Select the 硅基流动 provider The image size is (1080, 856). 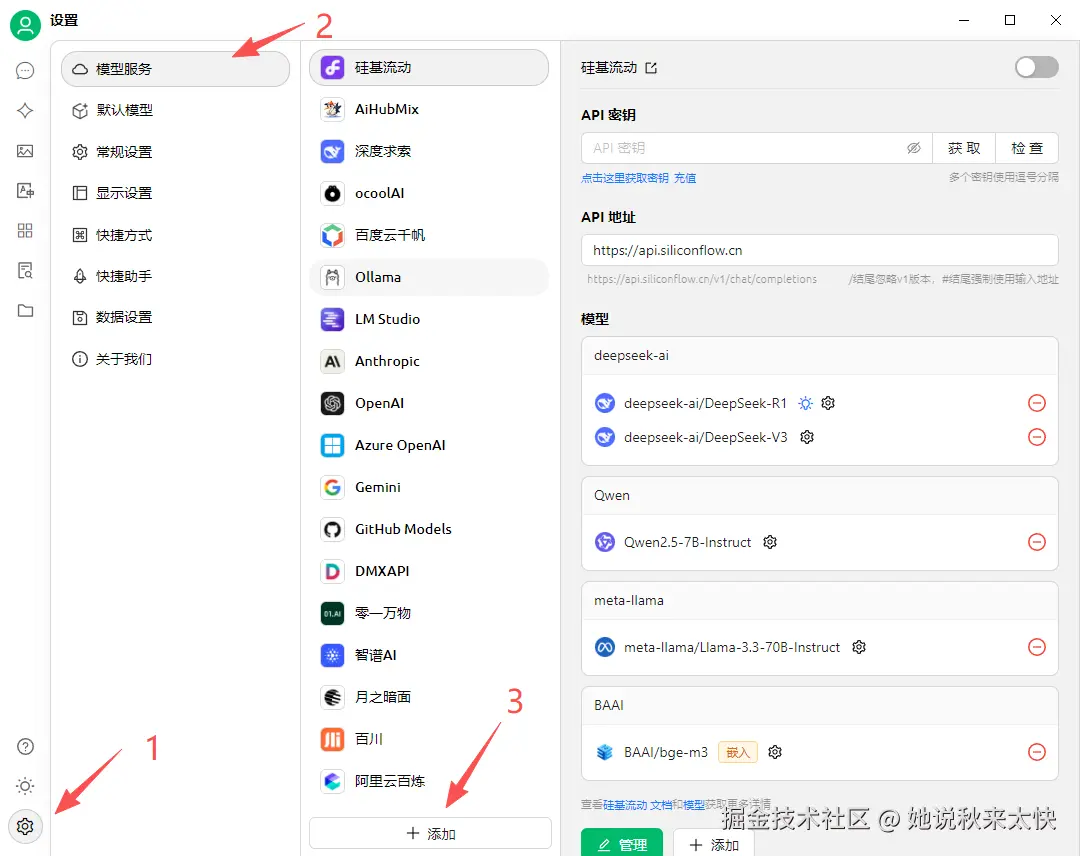pos(429,67)
